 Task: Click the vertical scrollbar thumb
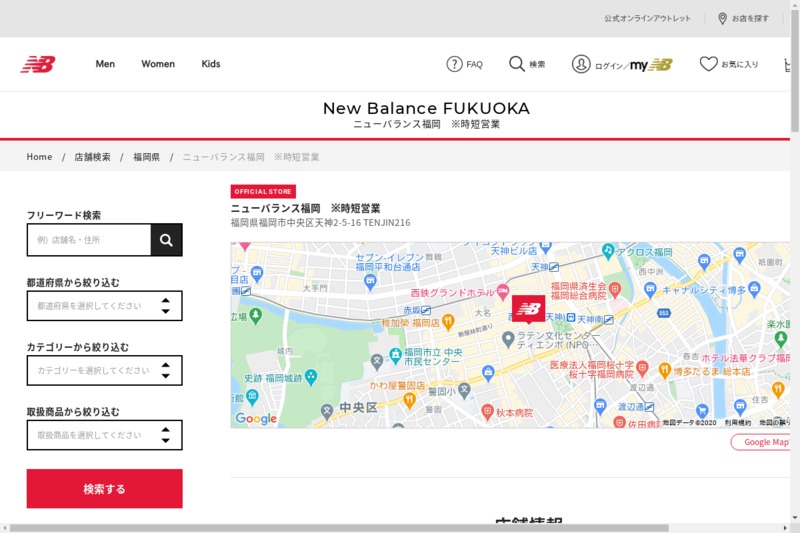click(x=795, y=70)
